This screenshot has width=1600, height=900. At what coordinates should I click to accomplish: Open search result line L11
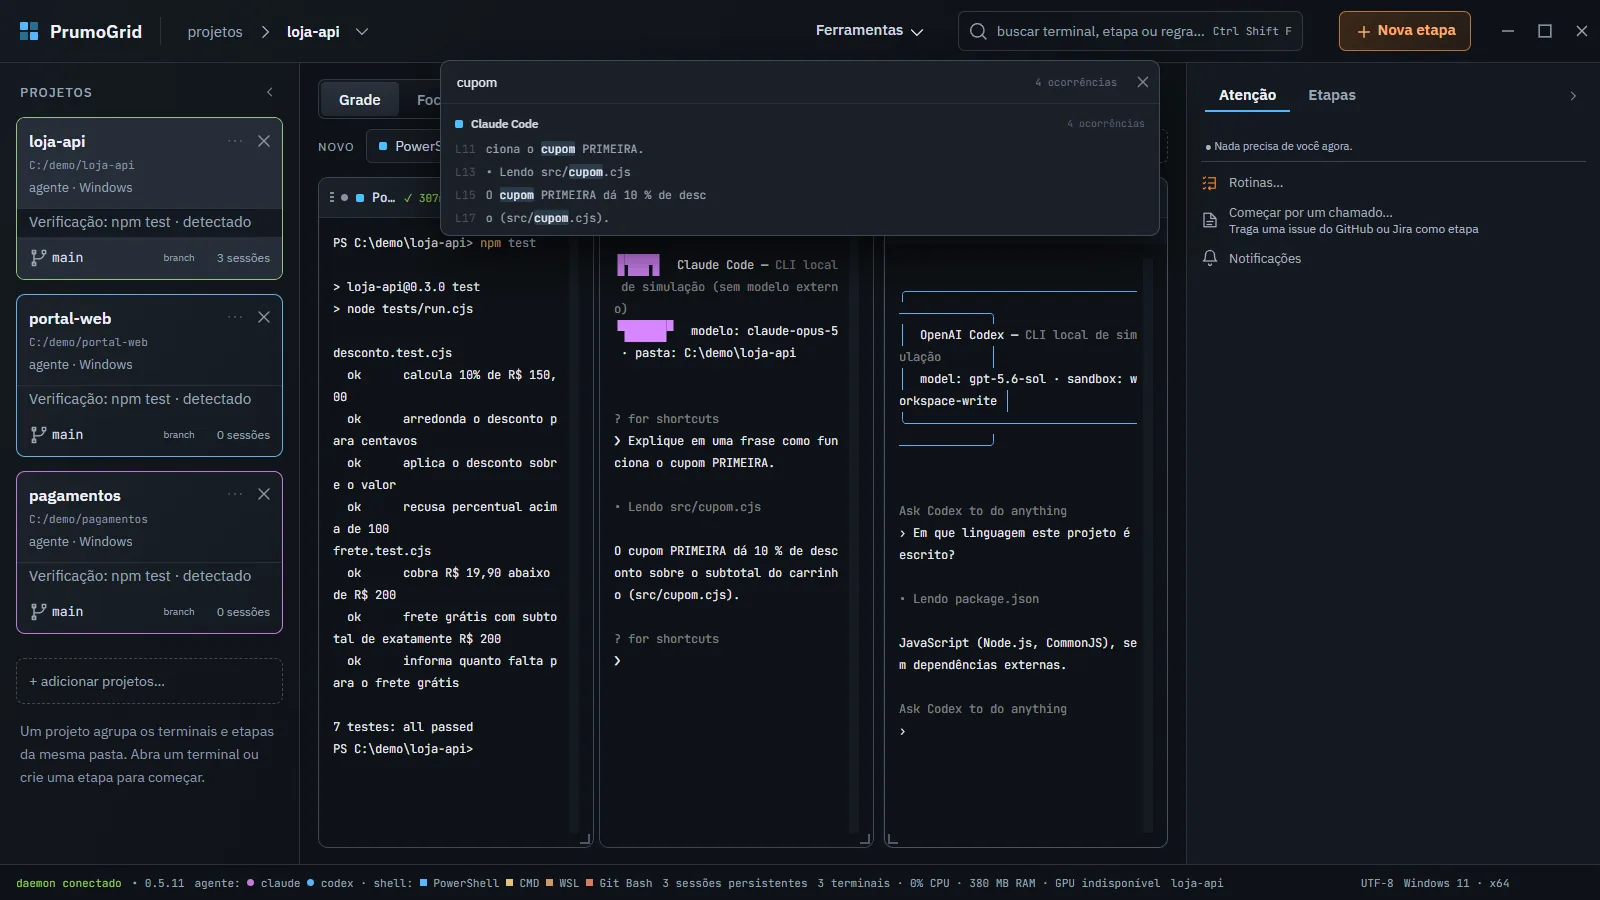[x=800, y=149]
